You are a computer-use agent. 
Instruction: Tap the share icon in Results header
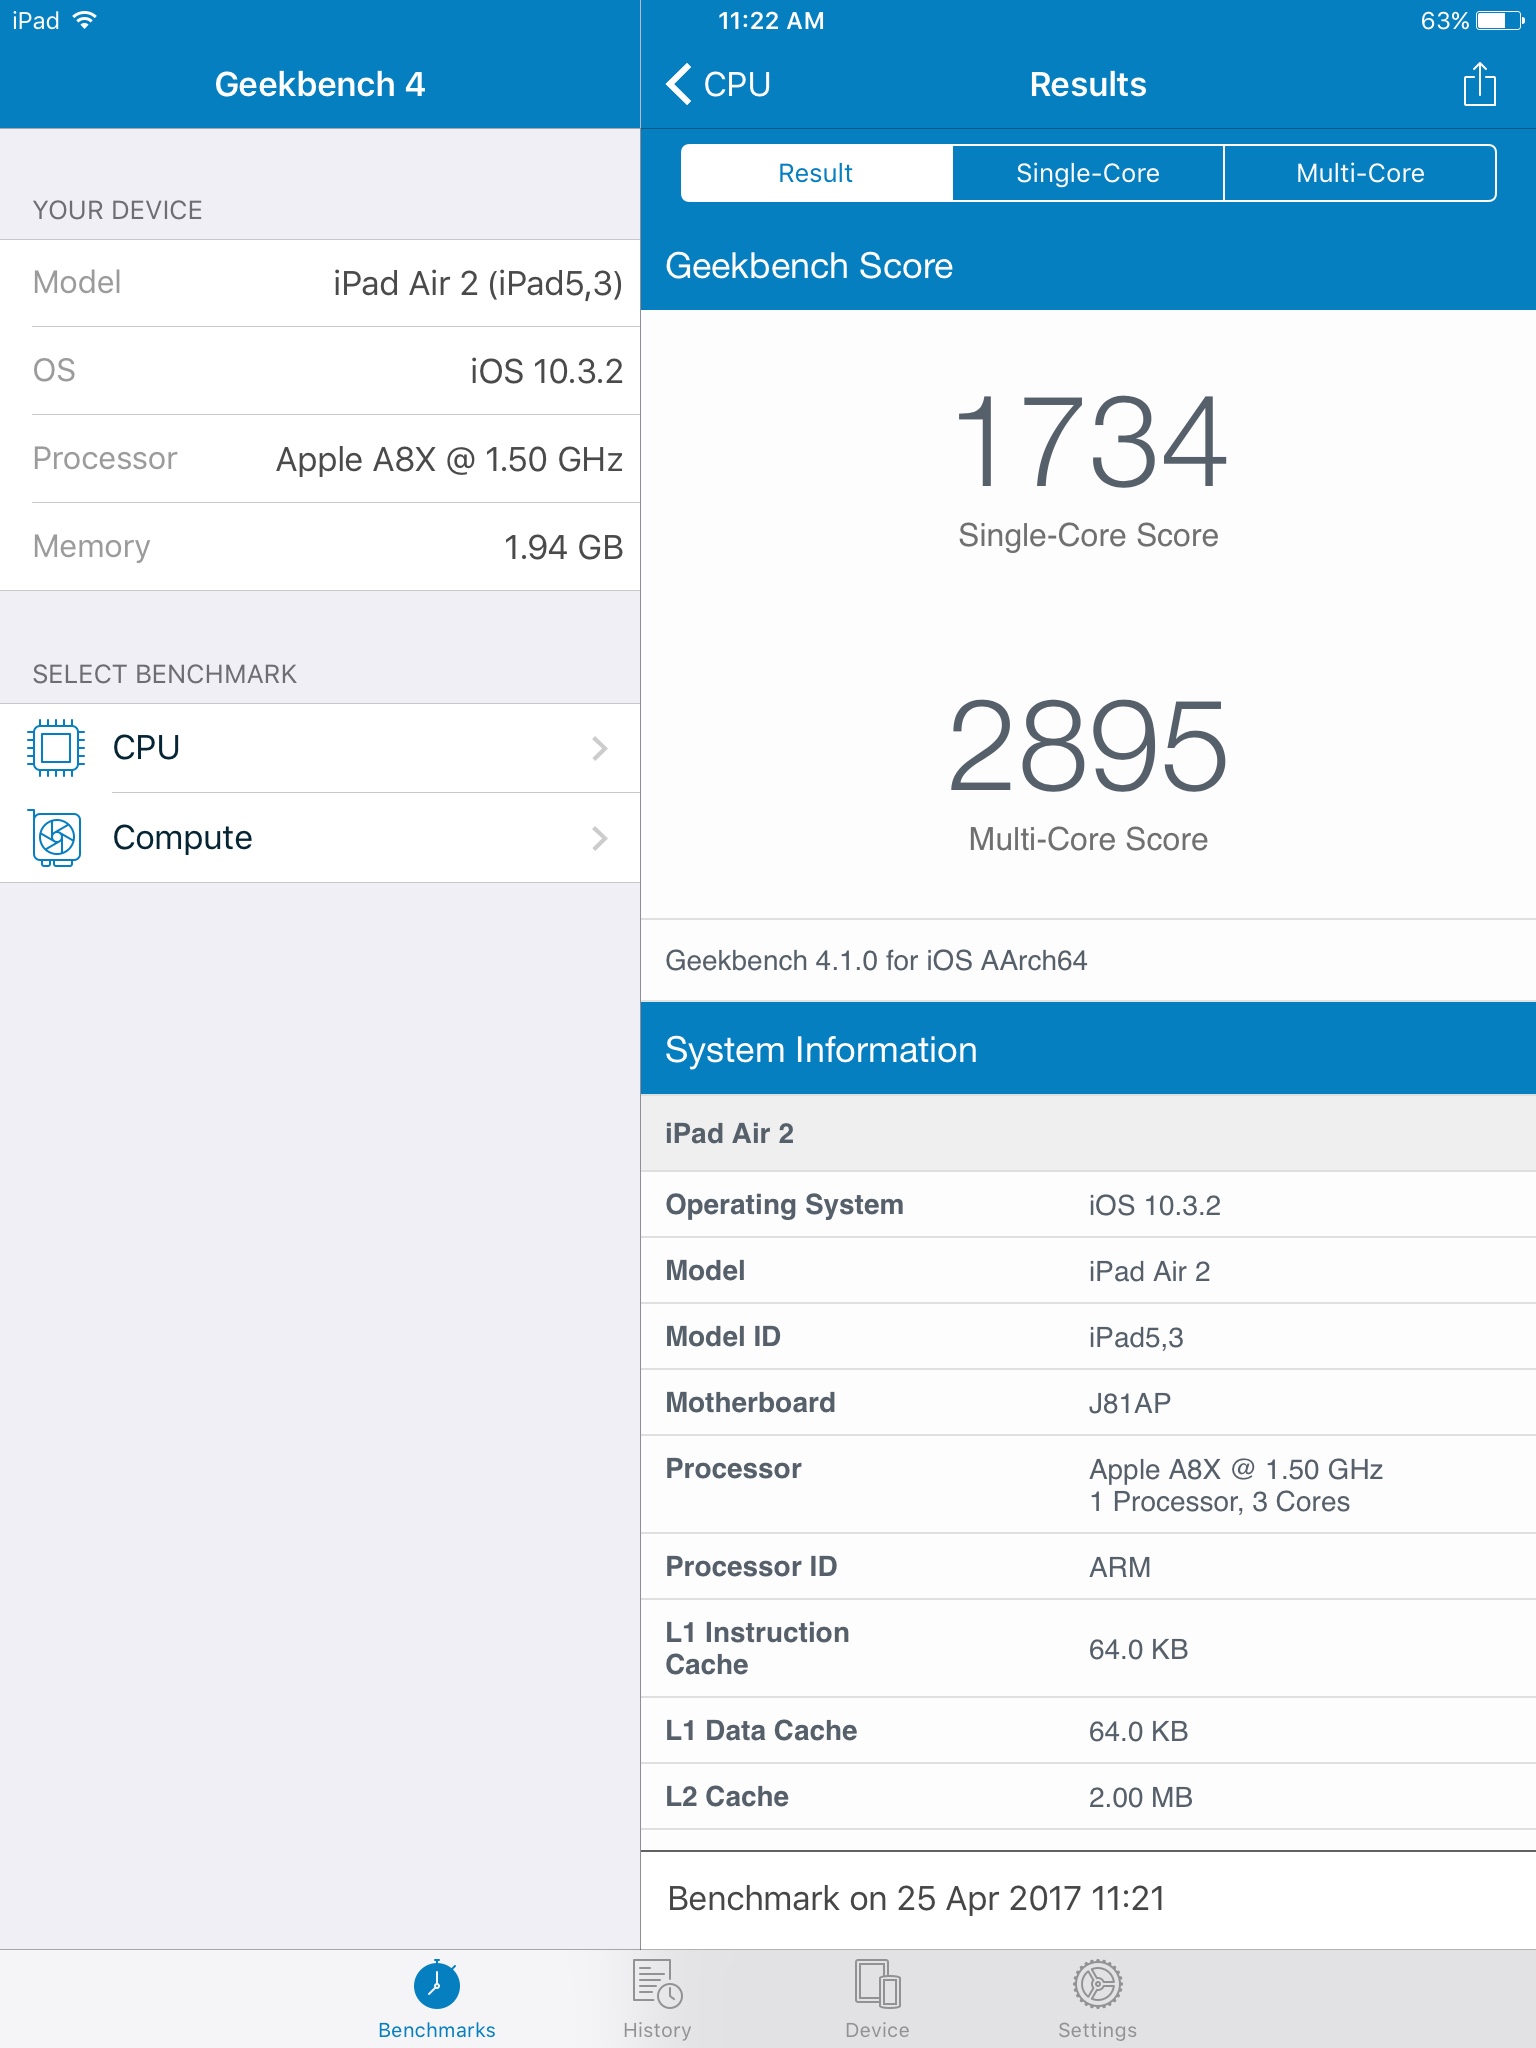1479,84
